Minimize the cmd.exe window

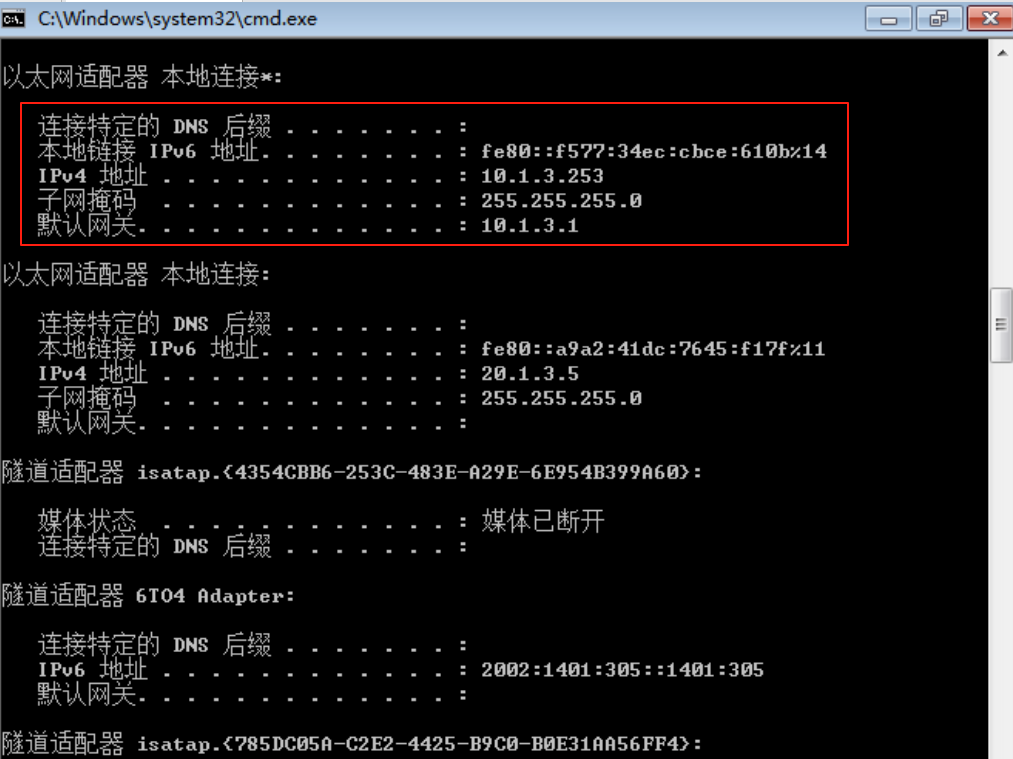[x=888, y=19]
